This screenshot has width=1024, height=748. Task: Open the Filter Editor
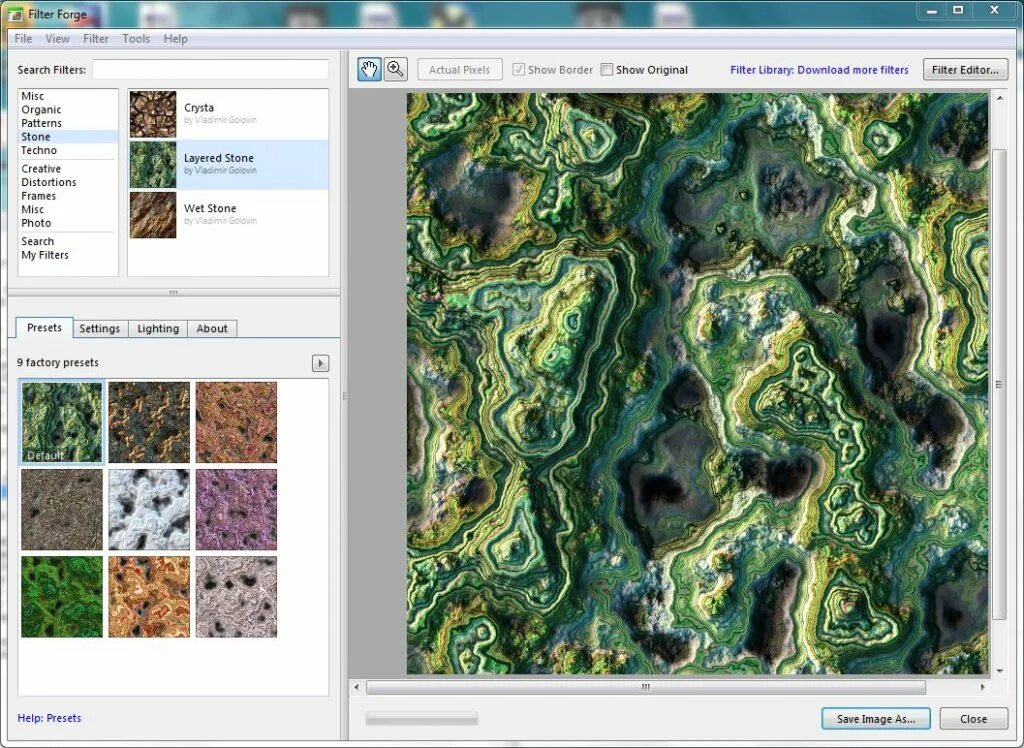[x=965, y=70]
